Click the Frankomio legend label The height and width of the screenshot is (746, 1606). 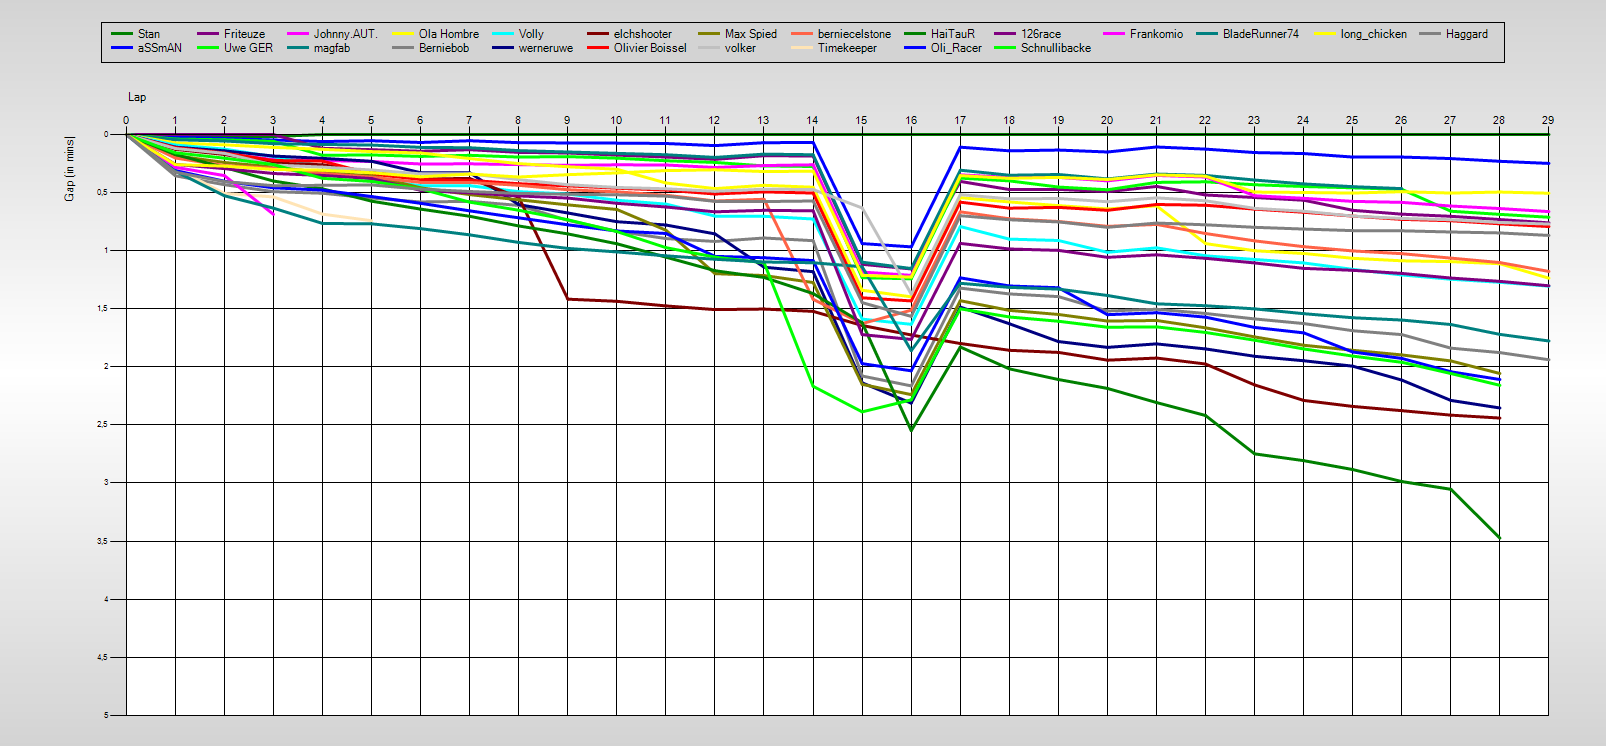(x=1156, y=34)
